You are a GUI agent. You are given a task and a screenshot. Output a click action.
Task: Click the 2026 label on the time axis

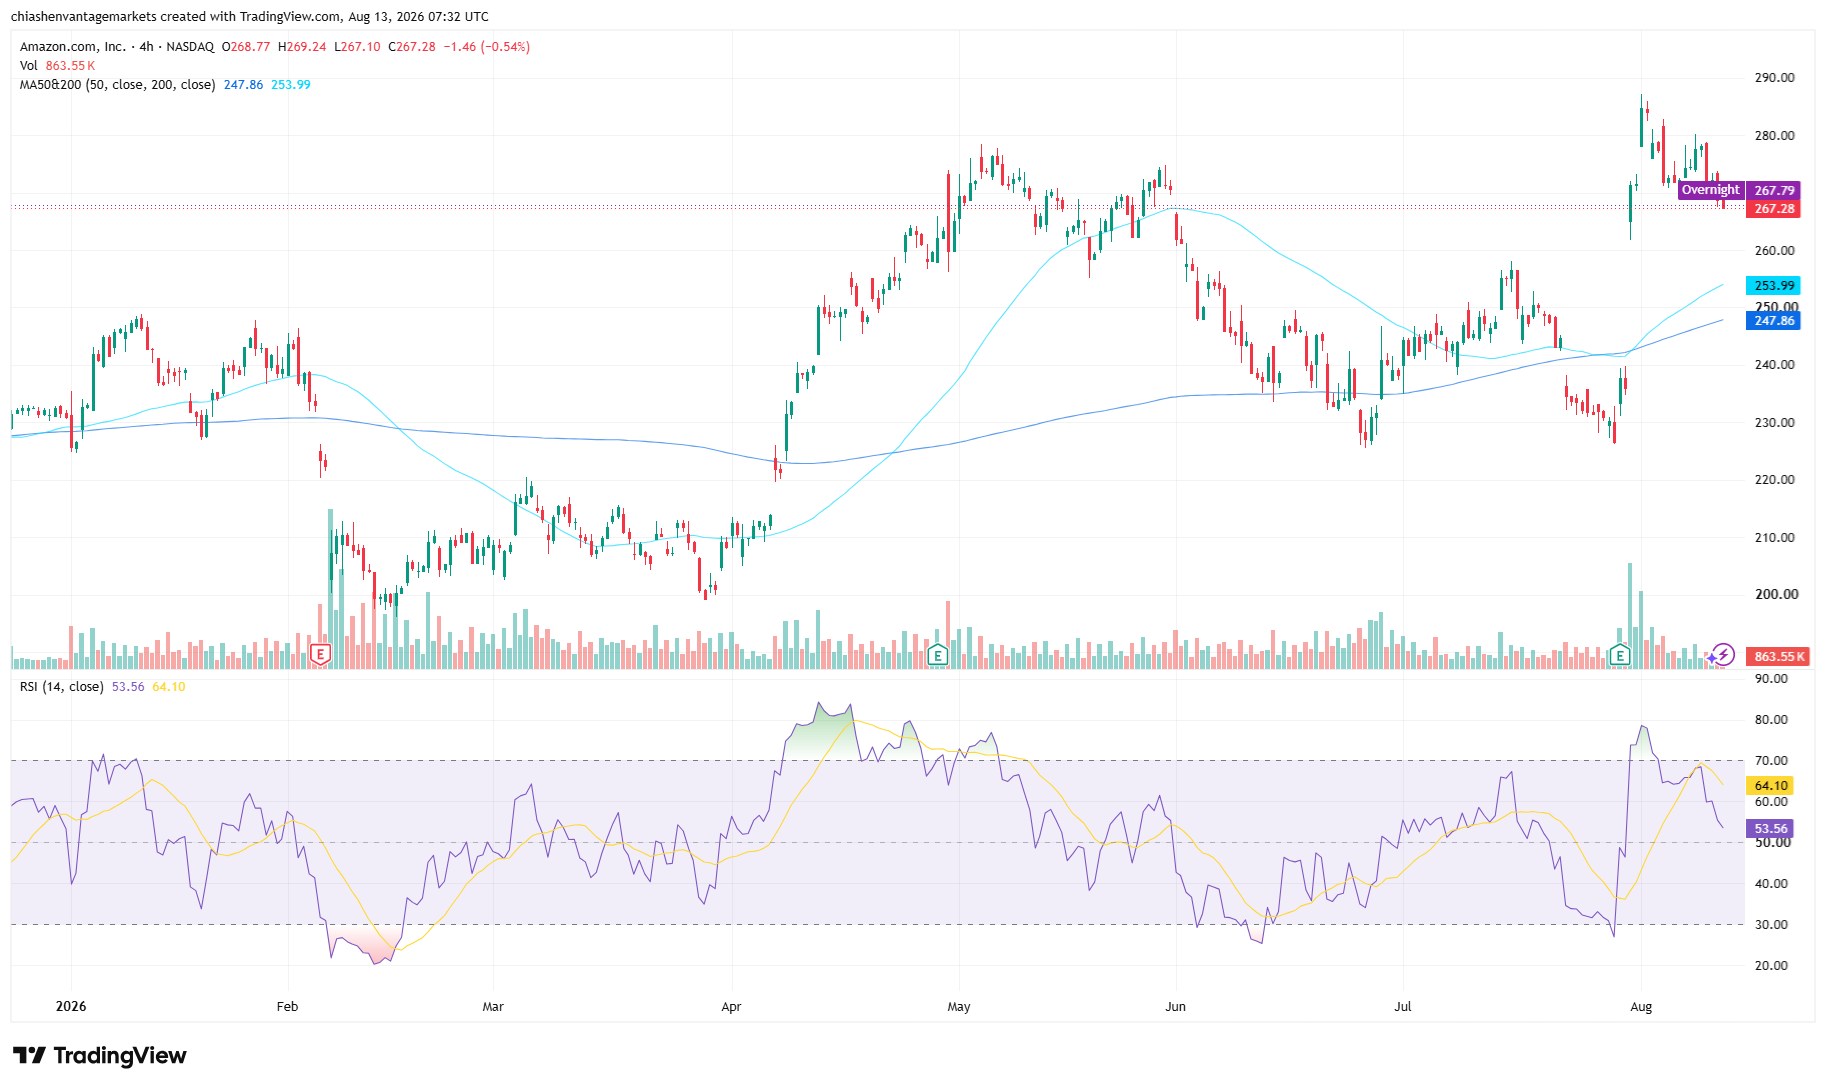pos(71,1007)
